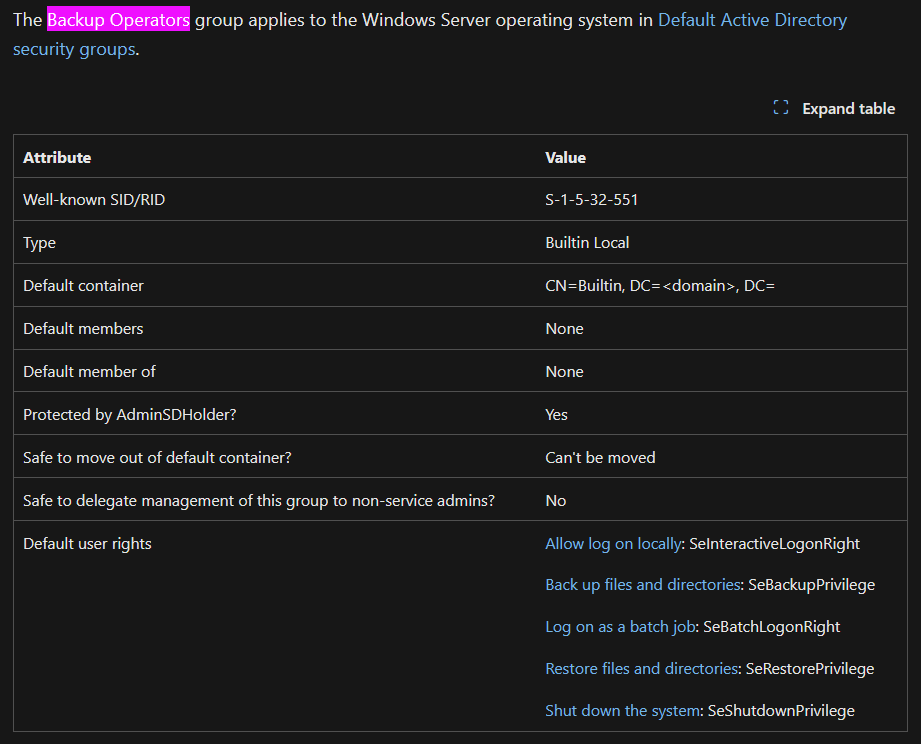Screen dimensions: 921x744
Task: Select the CN=Builtin, DC=<domain> value
Action: point(660,285)
